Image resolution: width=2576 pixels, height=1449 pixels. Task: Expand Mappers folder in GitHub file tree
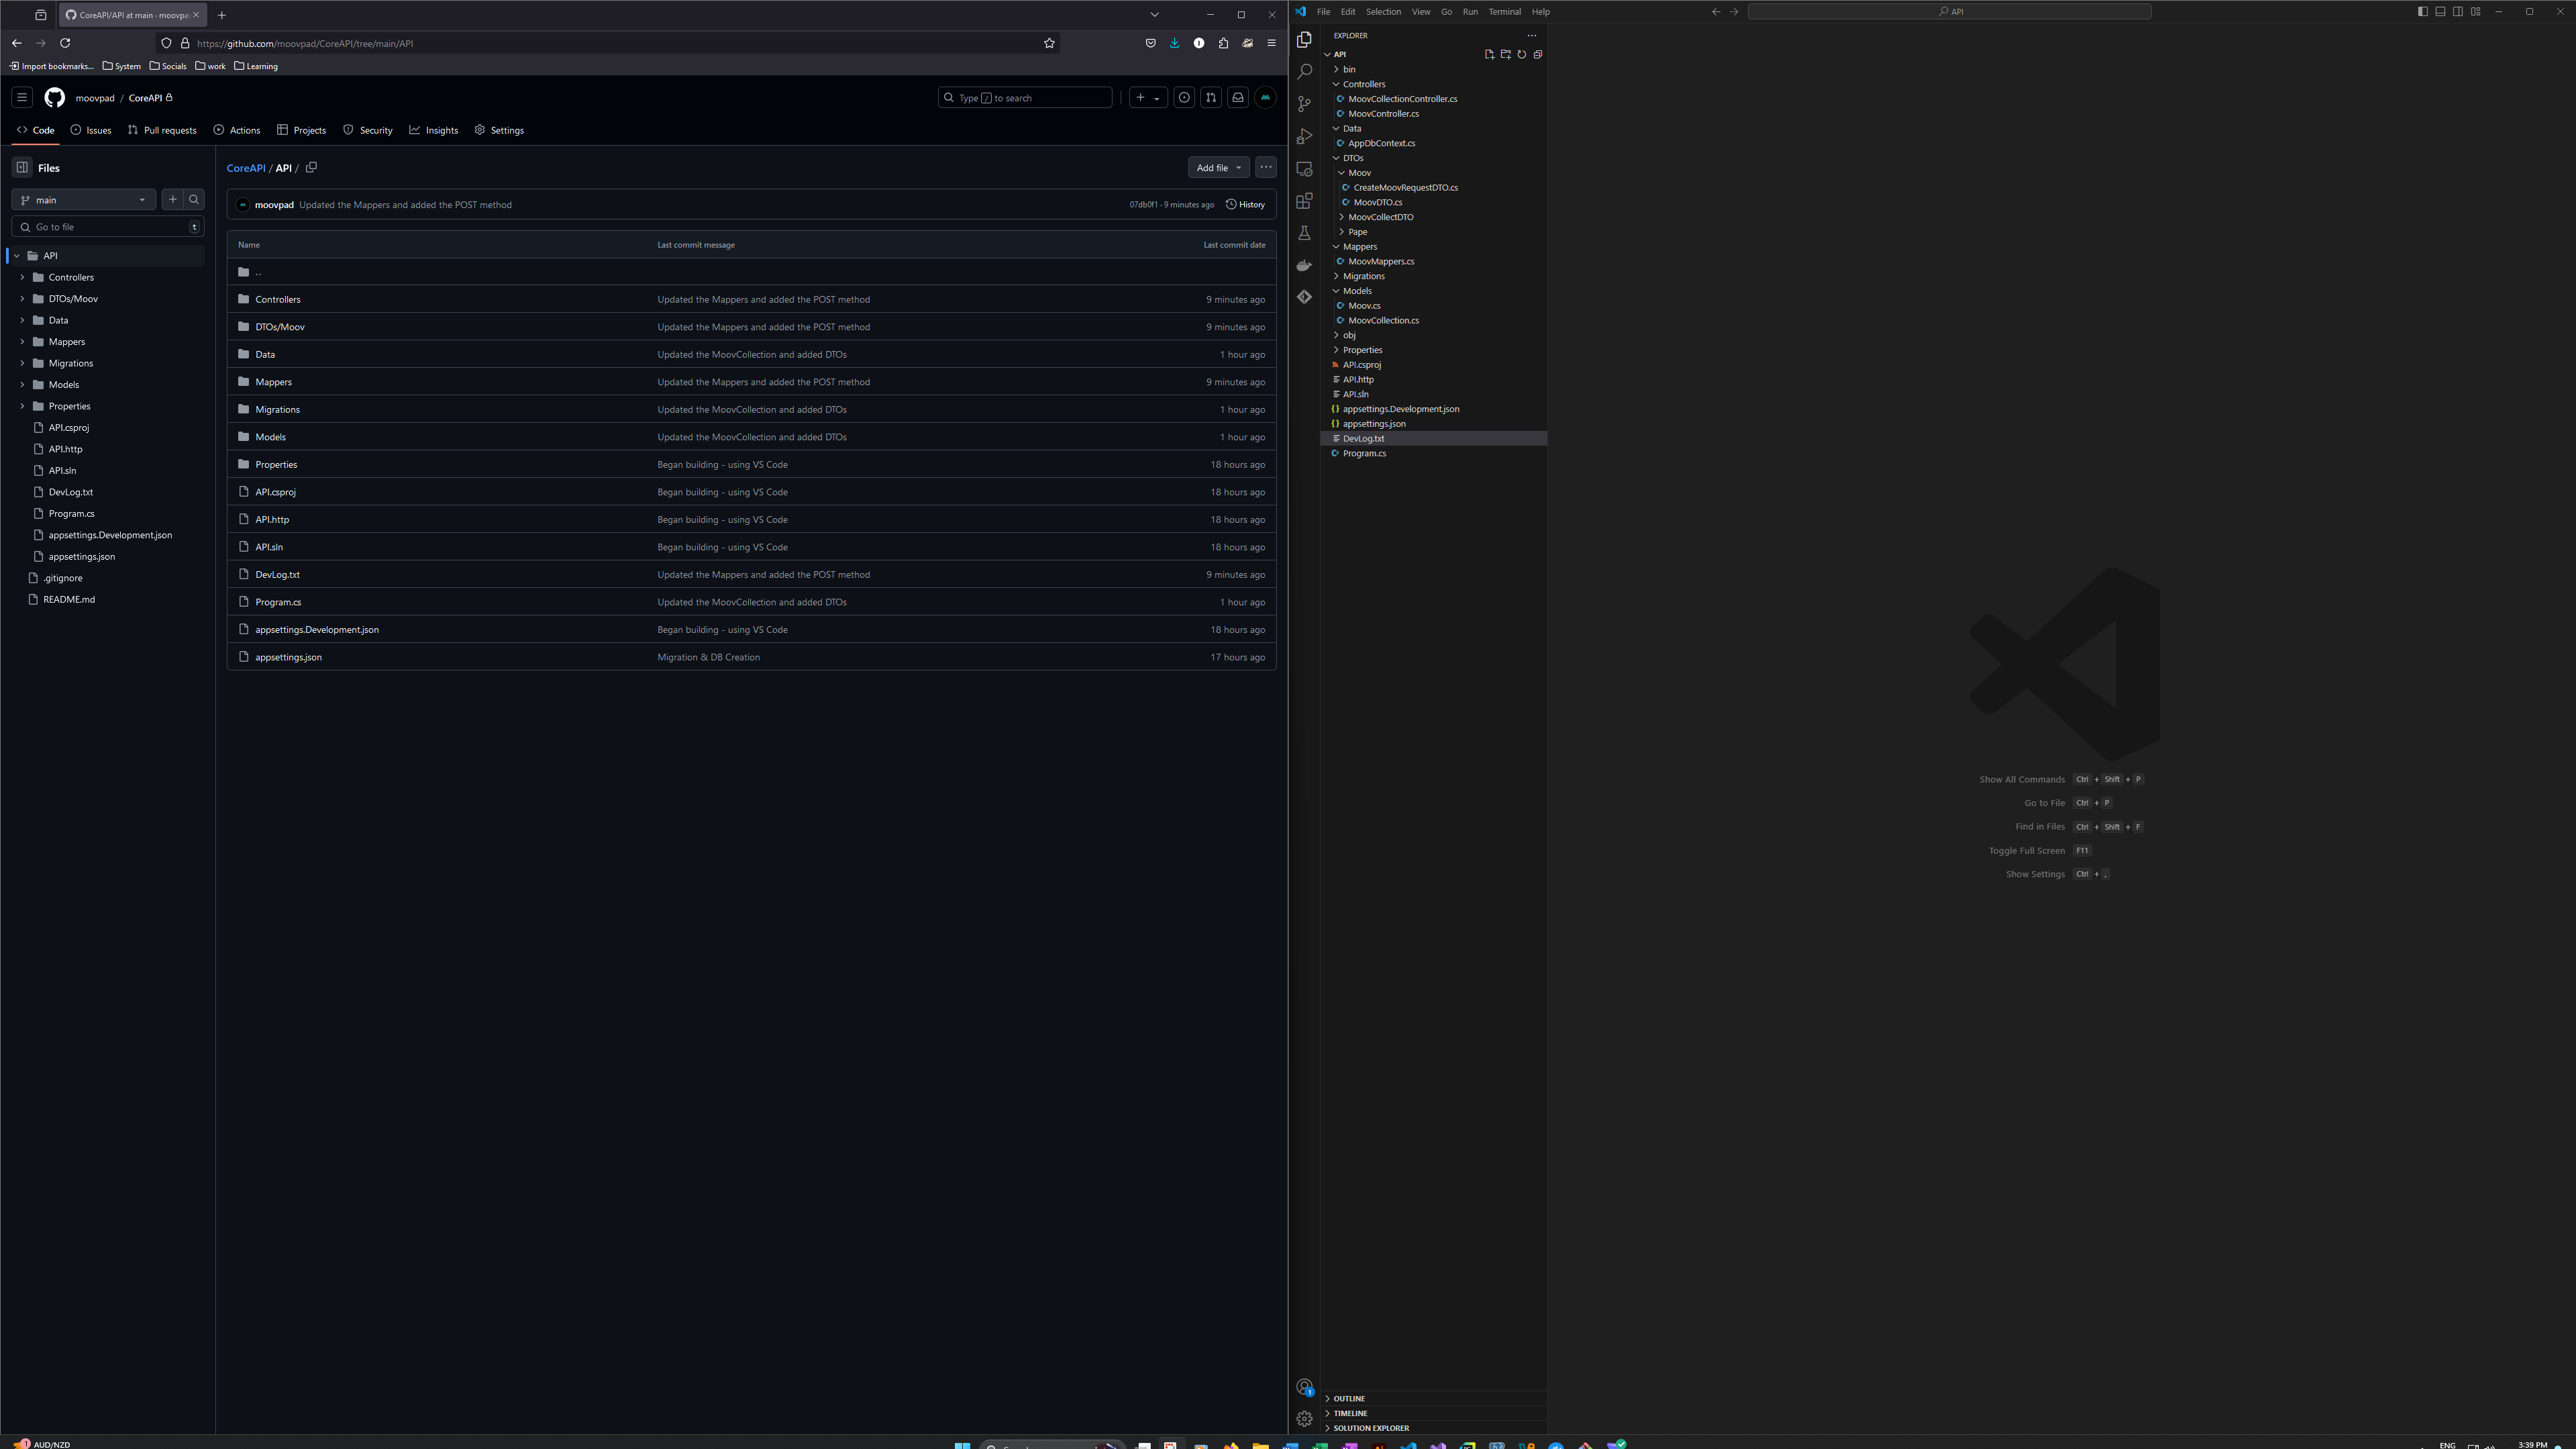(x=22, y=342)
